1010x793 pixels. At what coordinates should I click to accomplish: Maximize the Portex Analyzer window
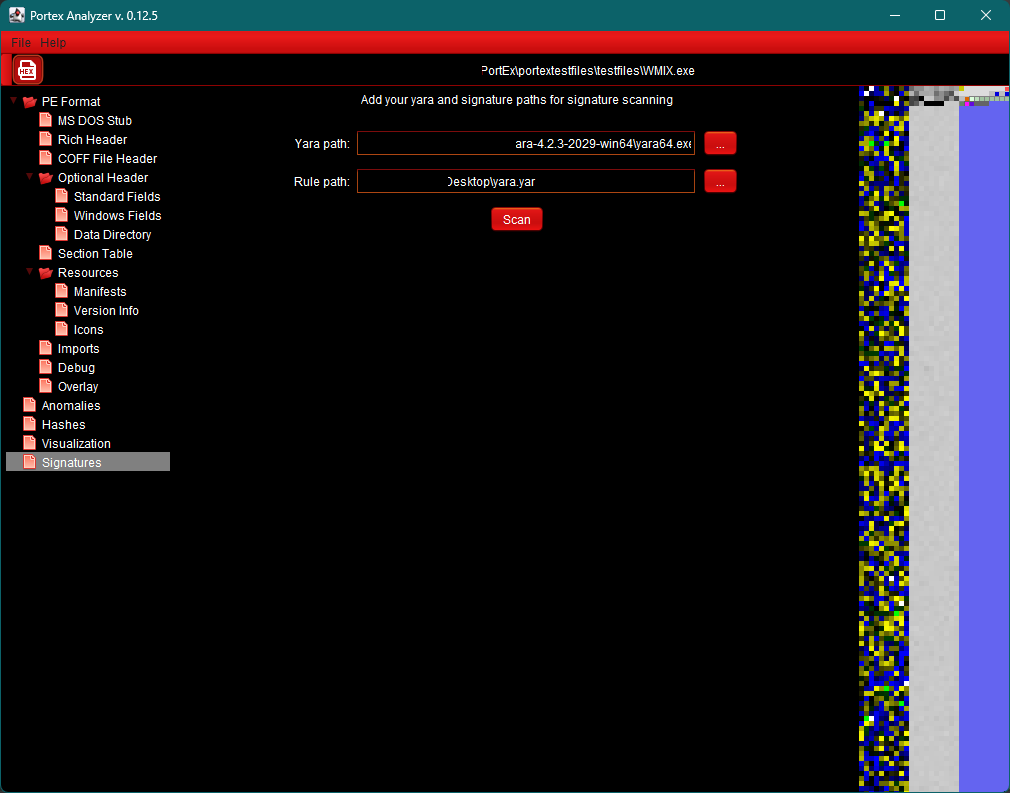click(x=940, y=15)
